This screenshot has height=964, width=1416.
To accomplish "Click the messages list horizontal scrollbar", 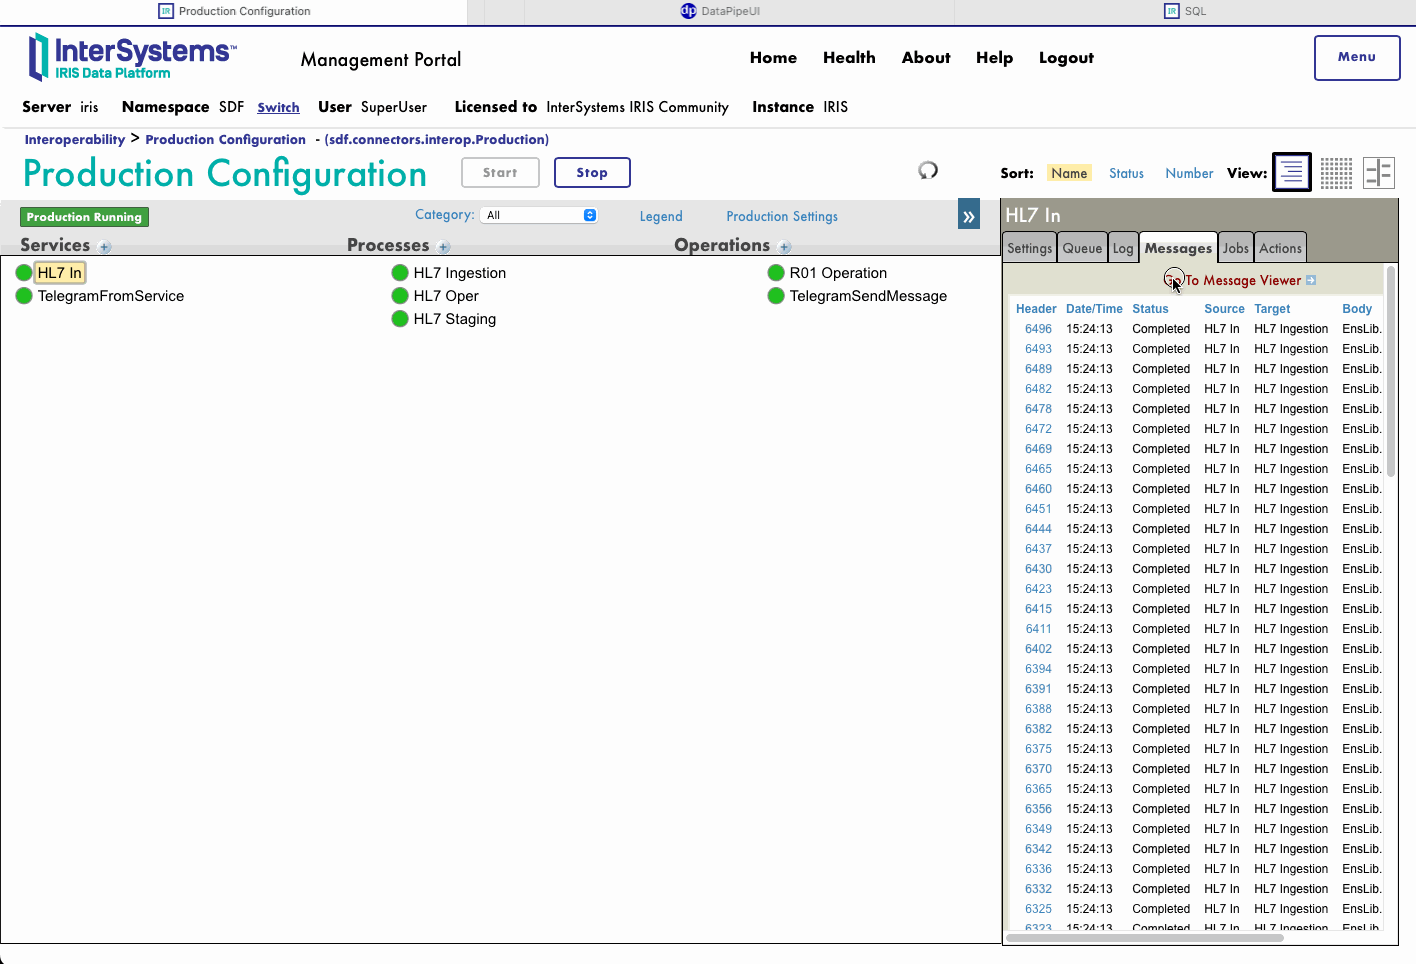I will click(1145, 938).
